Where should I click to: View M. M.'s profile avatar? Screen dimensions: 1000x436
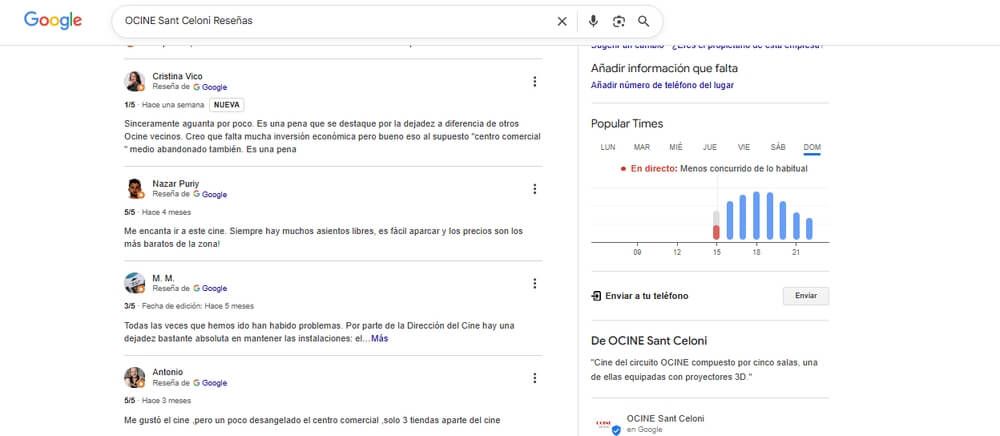coord(135,283)
